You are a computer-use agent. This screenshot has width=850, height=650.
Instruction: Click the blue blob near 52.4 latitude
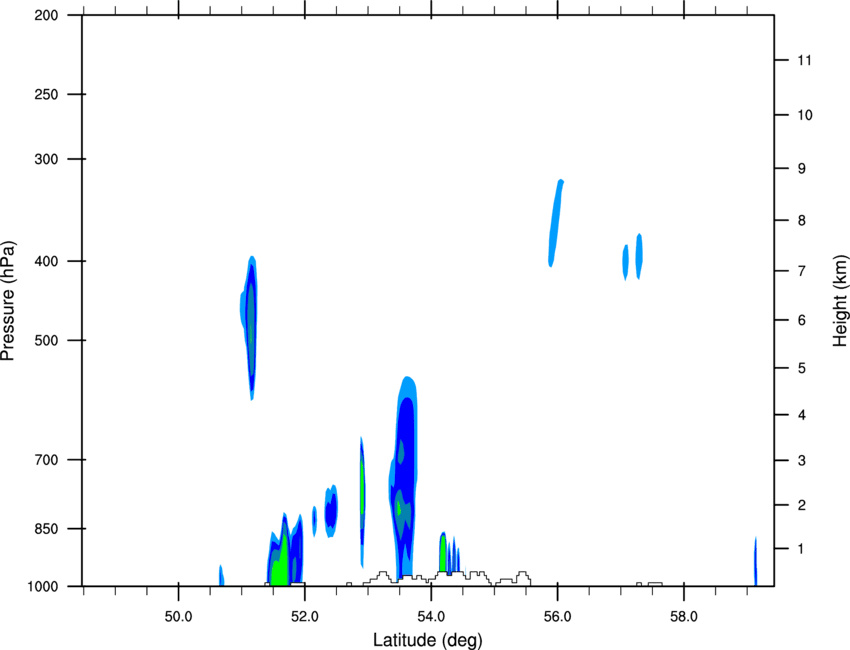[331, 511]
